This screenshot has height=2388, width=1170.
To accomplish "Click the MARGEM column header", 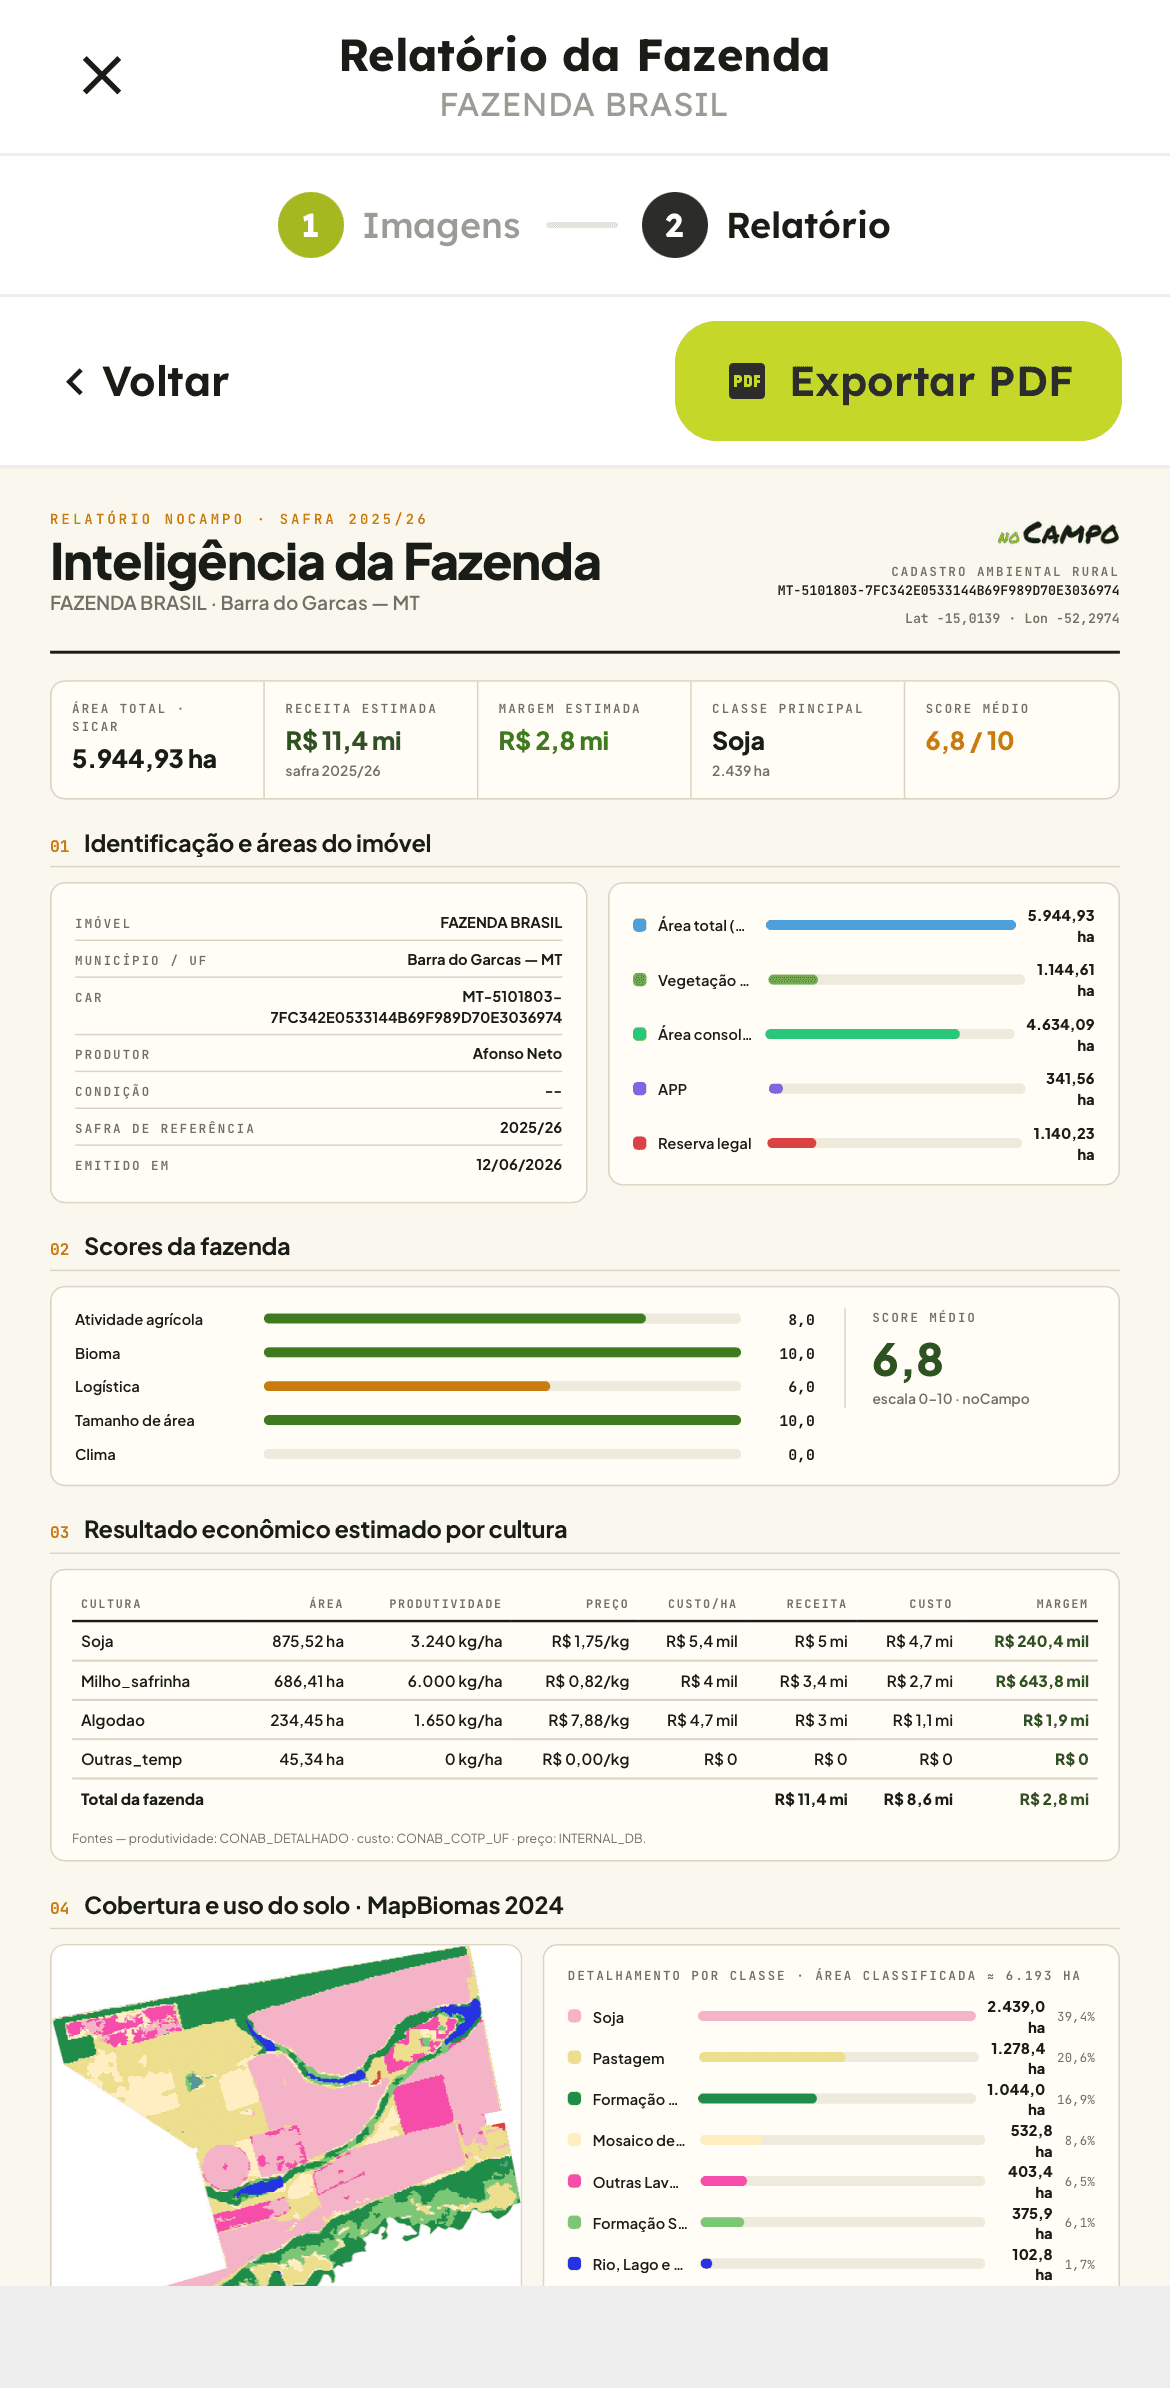I will pyautogui.click(x=1062, y=1604).
